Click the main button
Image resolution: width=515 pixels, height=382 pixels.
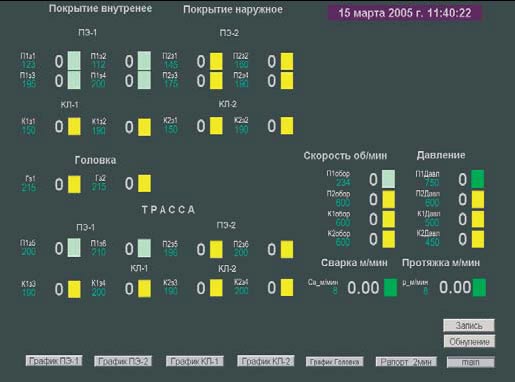tap(470, 362)
